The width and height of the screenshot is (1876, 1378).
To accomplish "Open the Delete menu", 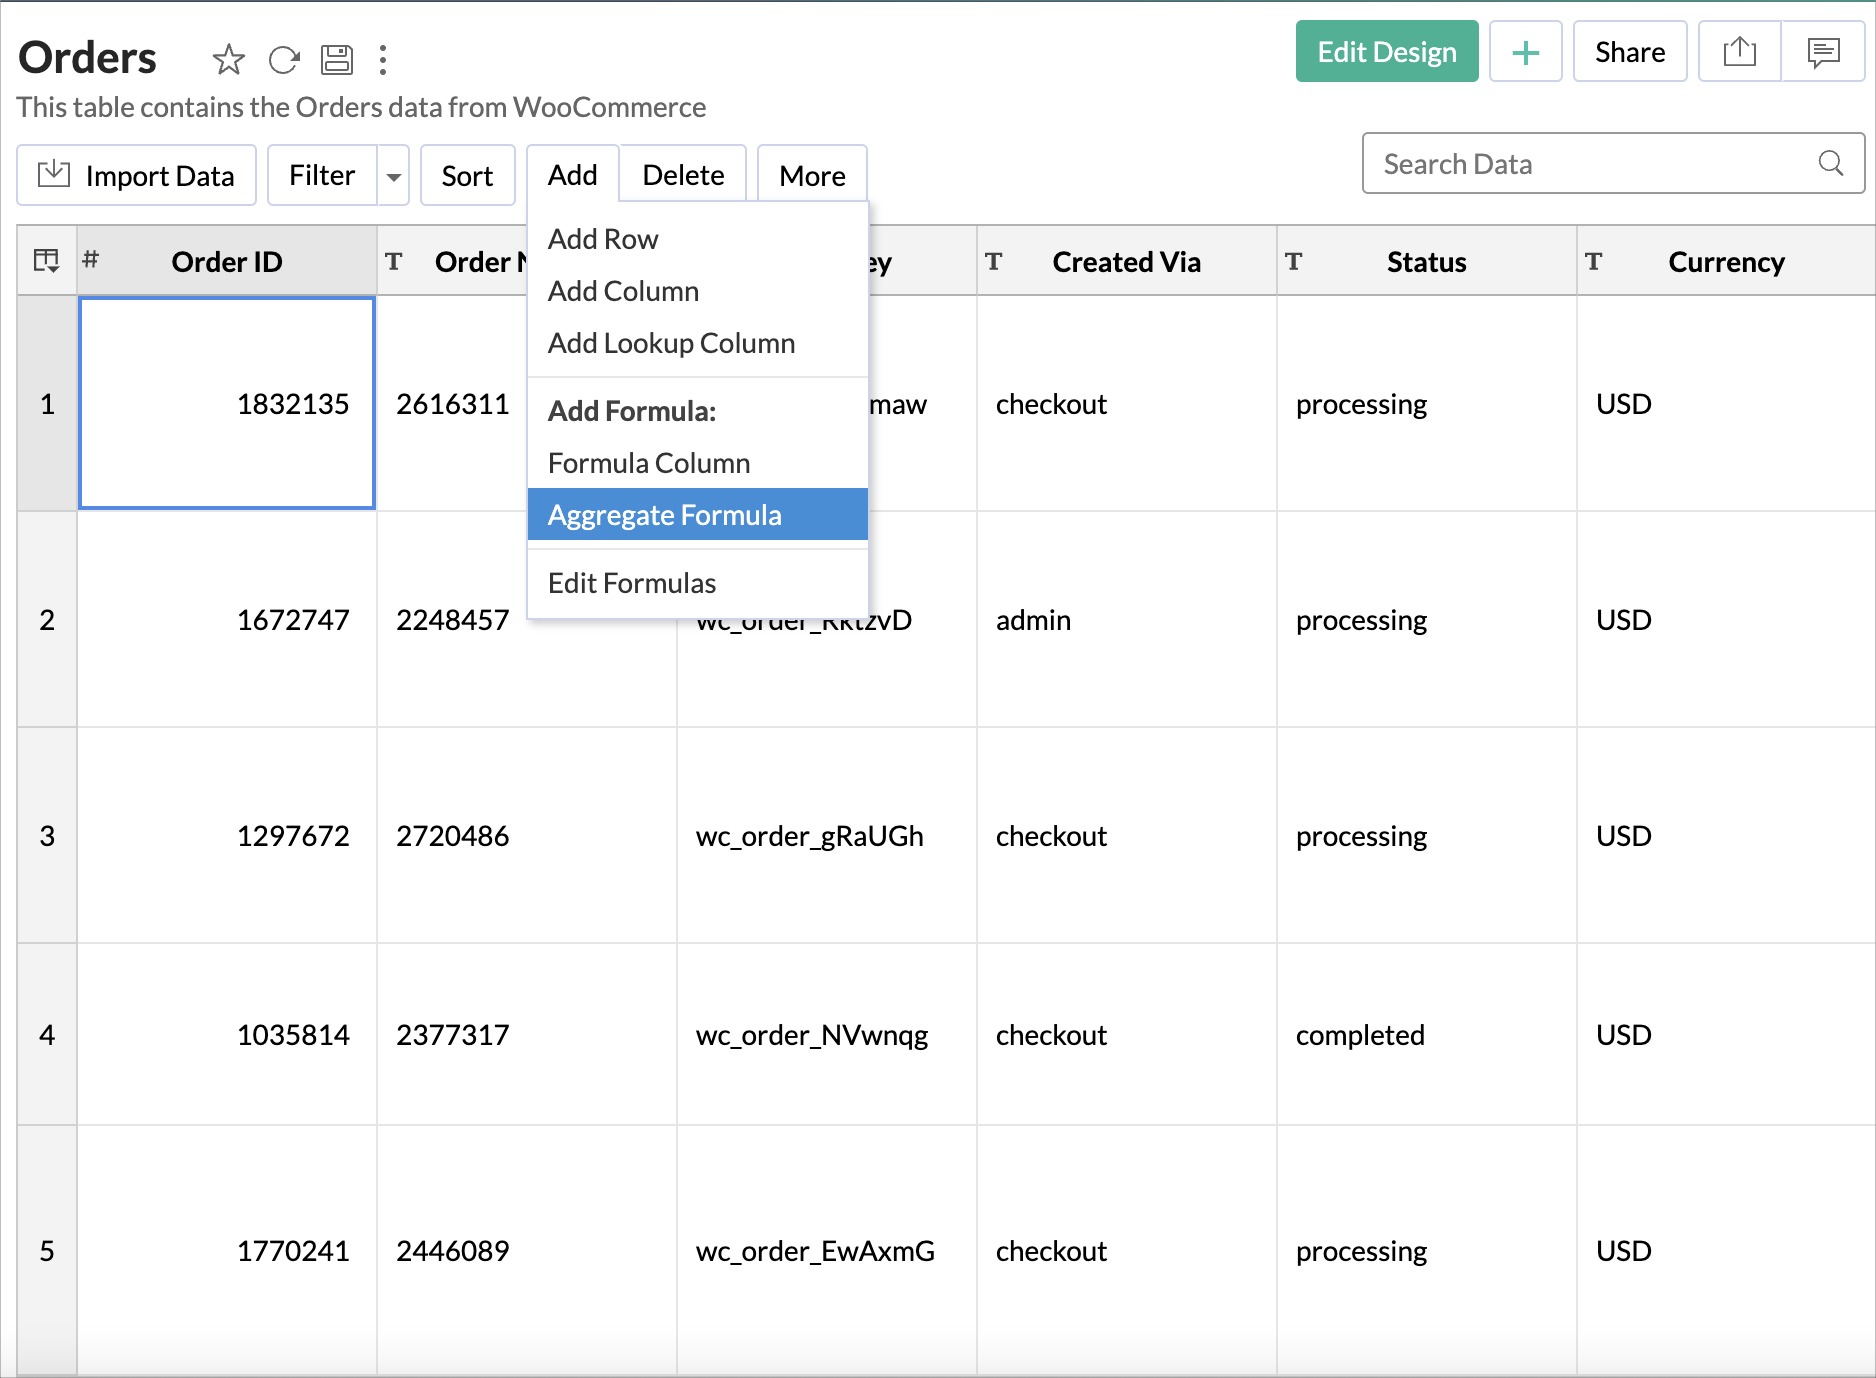I will click(x=682, y=174).
